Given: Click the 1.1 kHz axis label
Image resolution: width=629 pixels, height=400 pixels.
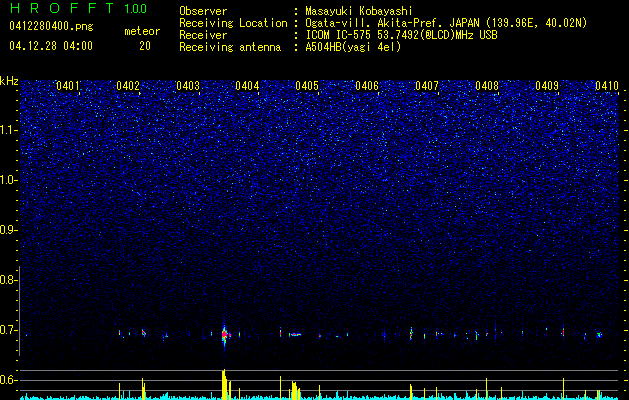Looking at the screenshot, I should [x=8, y=130].
